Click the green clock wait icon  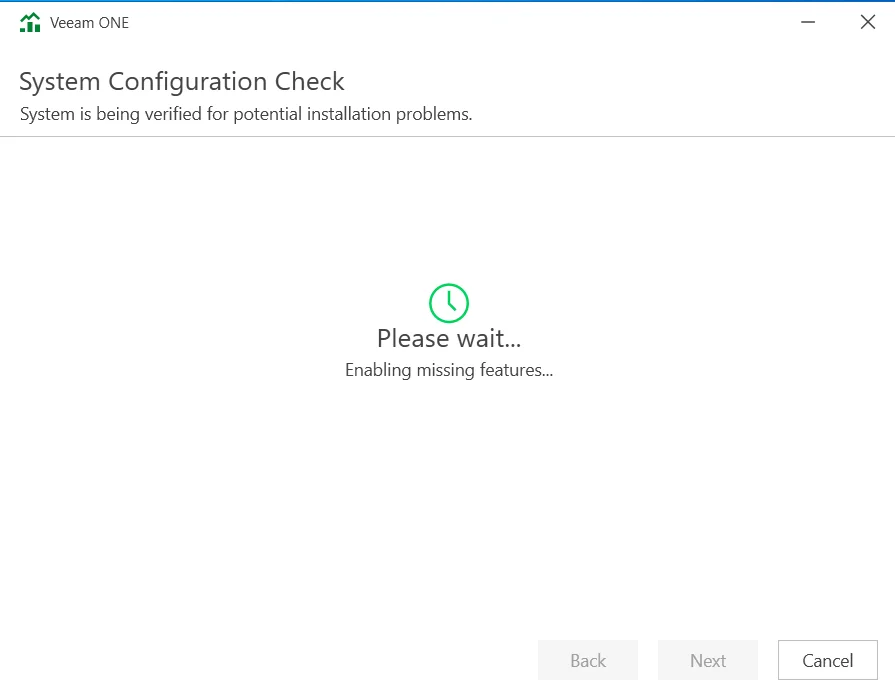point(449,302)
